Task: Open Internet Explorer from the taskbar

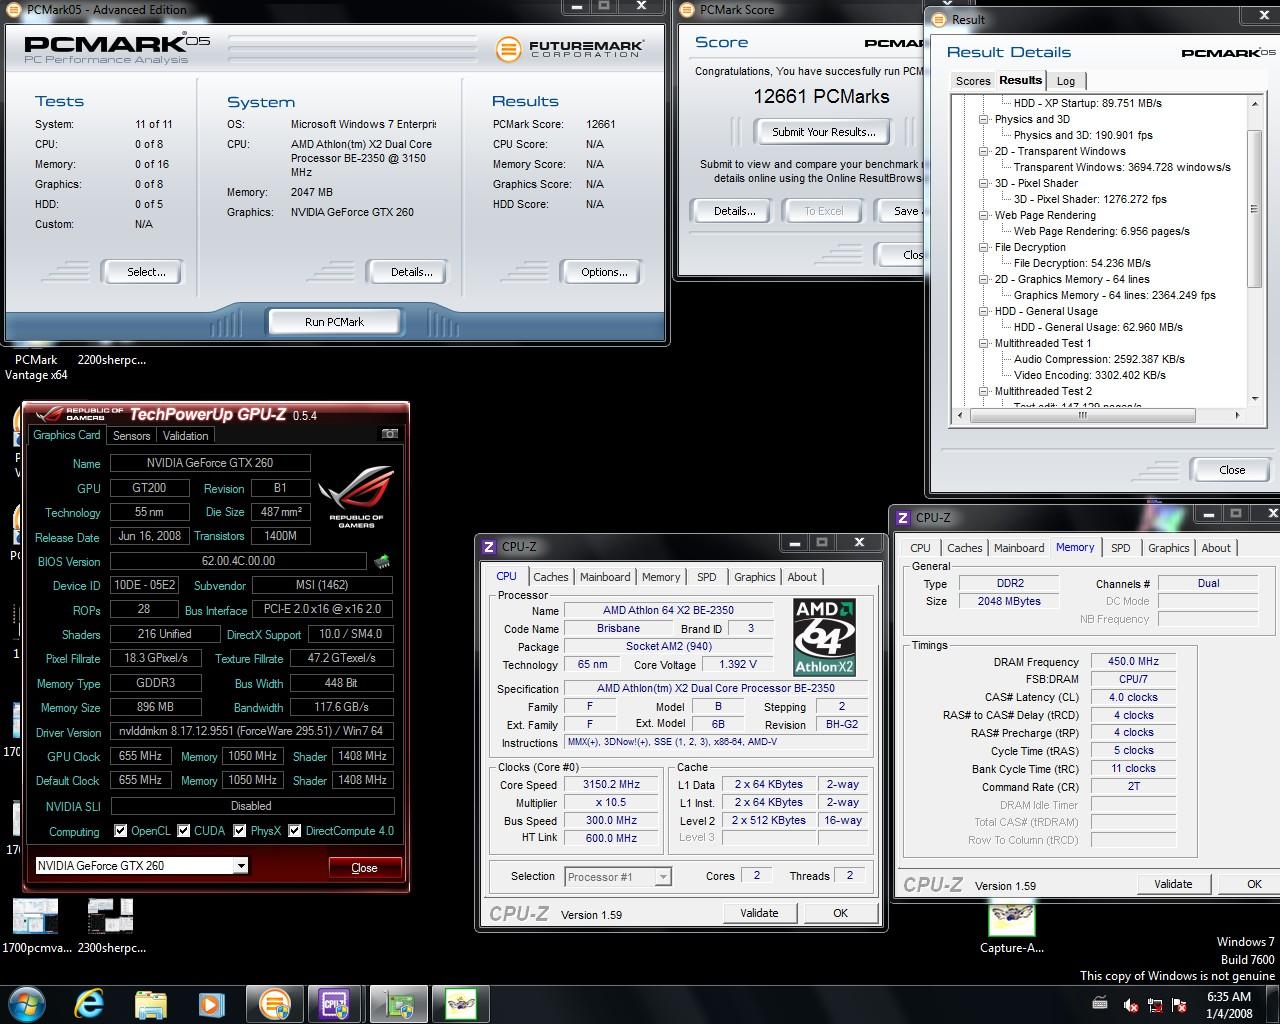Action: click(89, 1003)
